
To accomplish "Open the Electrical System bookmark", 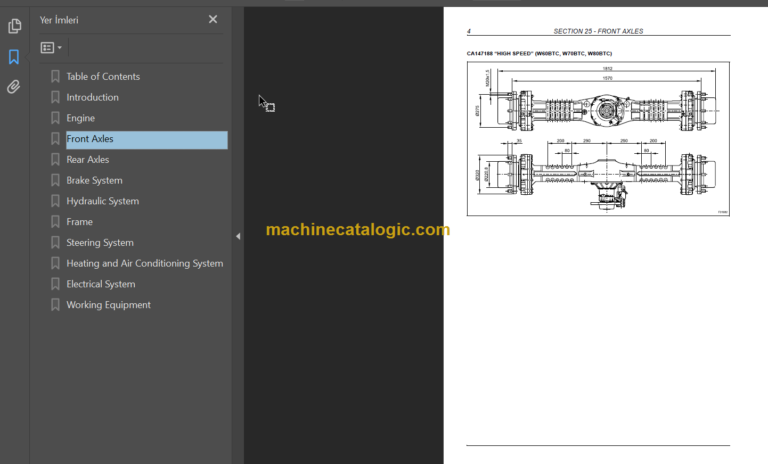I will tap(101, 284).
